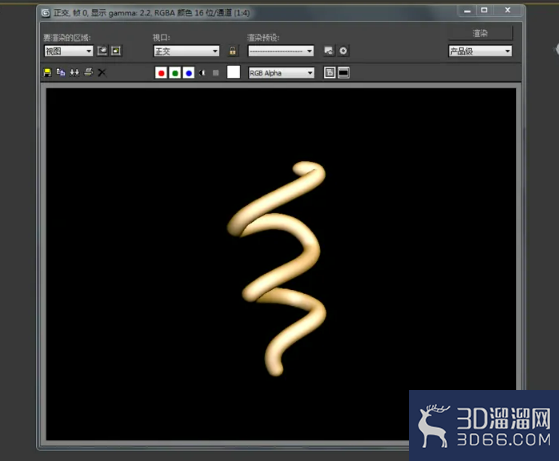The width and height of the screenshot is (559, 461).
Task: Open the 视图 area to render dropdown
Action: pyautogui.click(x=69, y=51)
